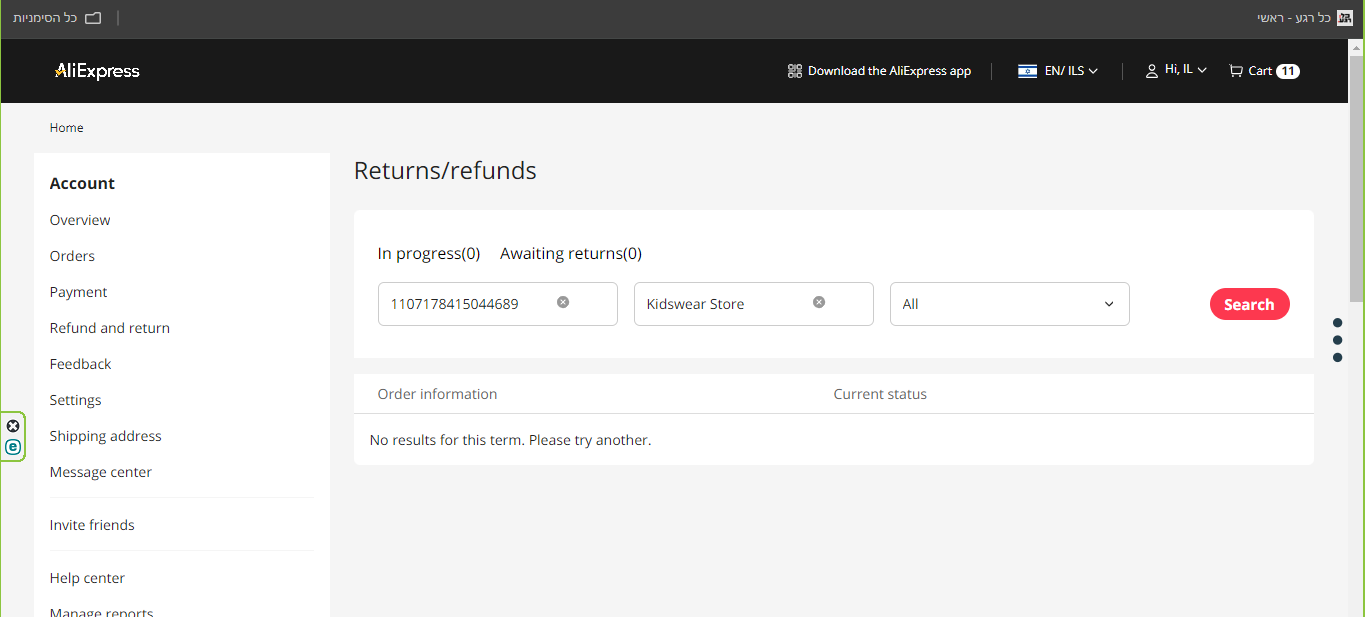
Task: Open the shopping cart icon
Action: coord(1236,71)
